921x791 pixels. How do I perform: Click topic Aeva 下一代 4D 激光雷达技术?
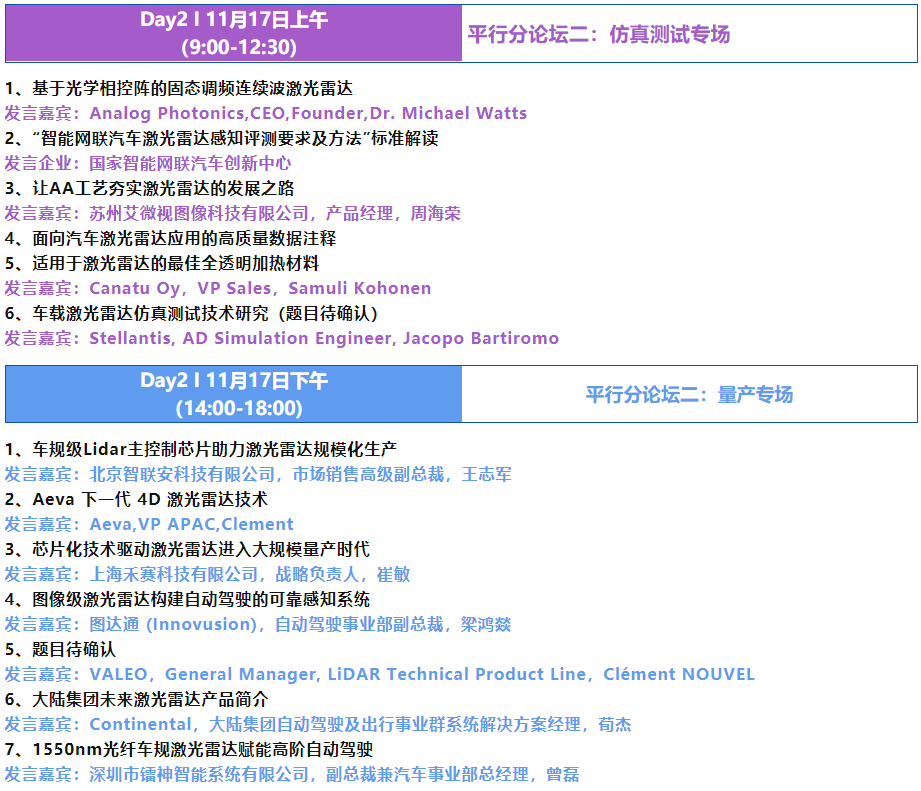[x=136, y=499]
